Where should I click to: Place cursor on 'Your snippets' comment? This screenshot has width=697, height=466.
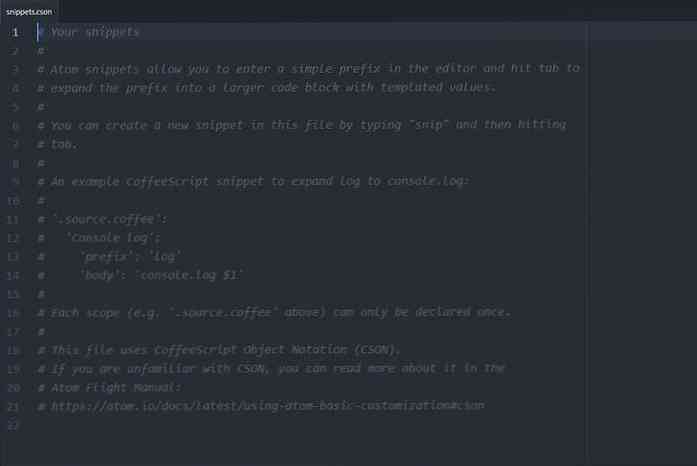pos(95,32)
